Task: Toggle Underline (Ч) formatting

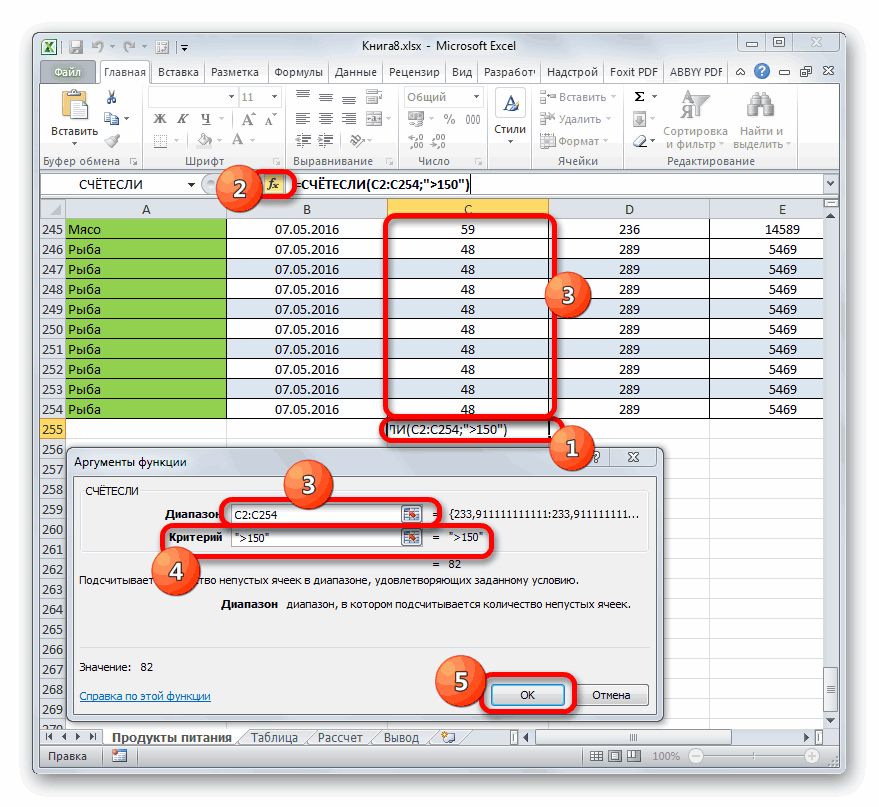Action: tap(206, 119)
